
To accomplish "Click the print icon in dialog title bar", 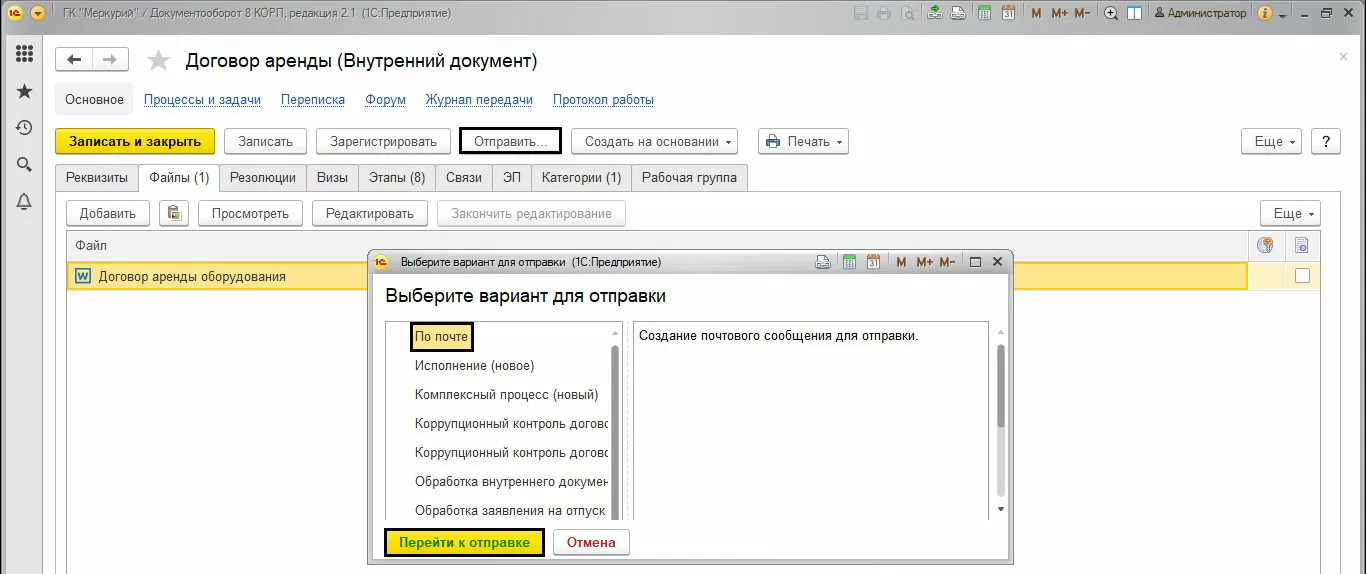I will 823,262.
